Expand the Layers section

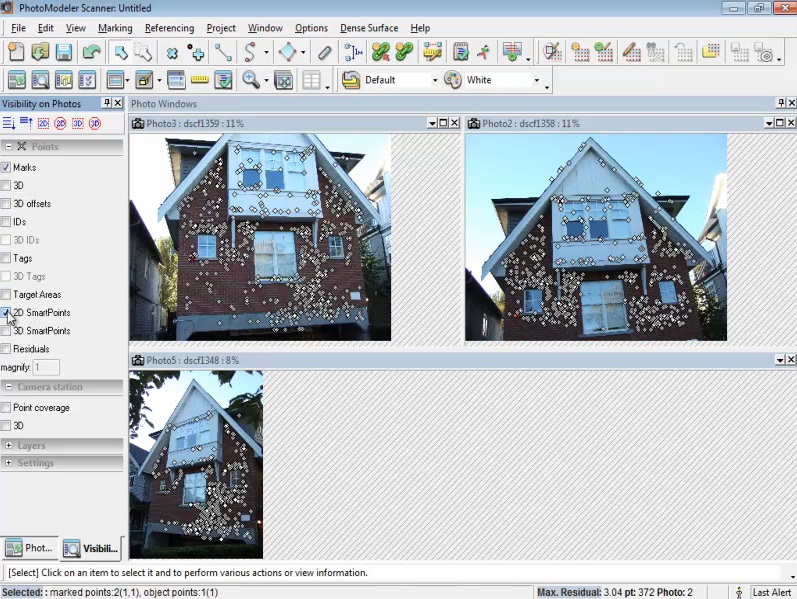[x=9, y=445]
